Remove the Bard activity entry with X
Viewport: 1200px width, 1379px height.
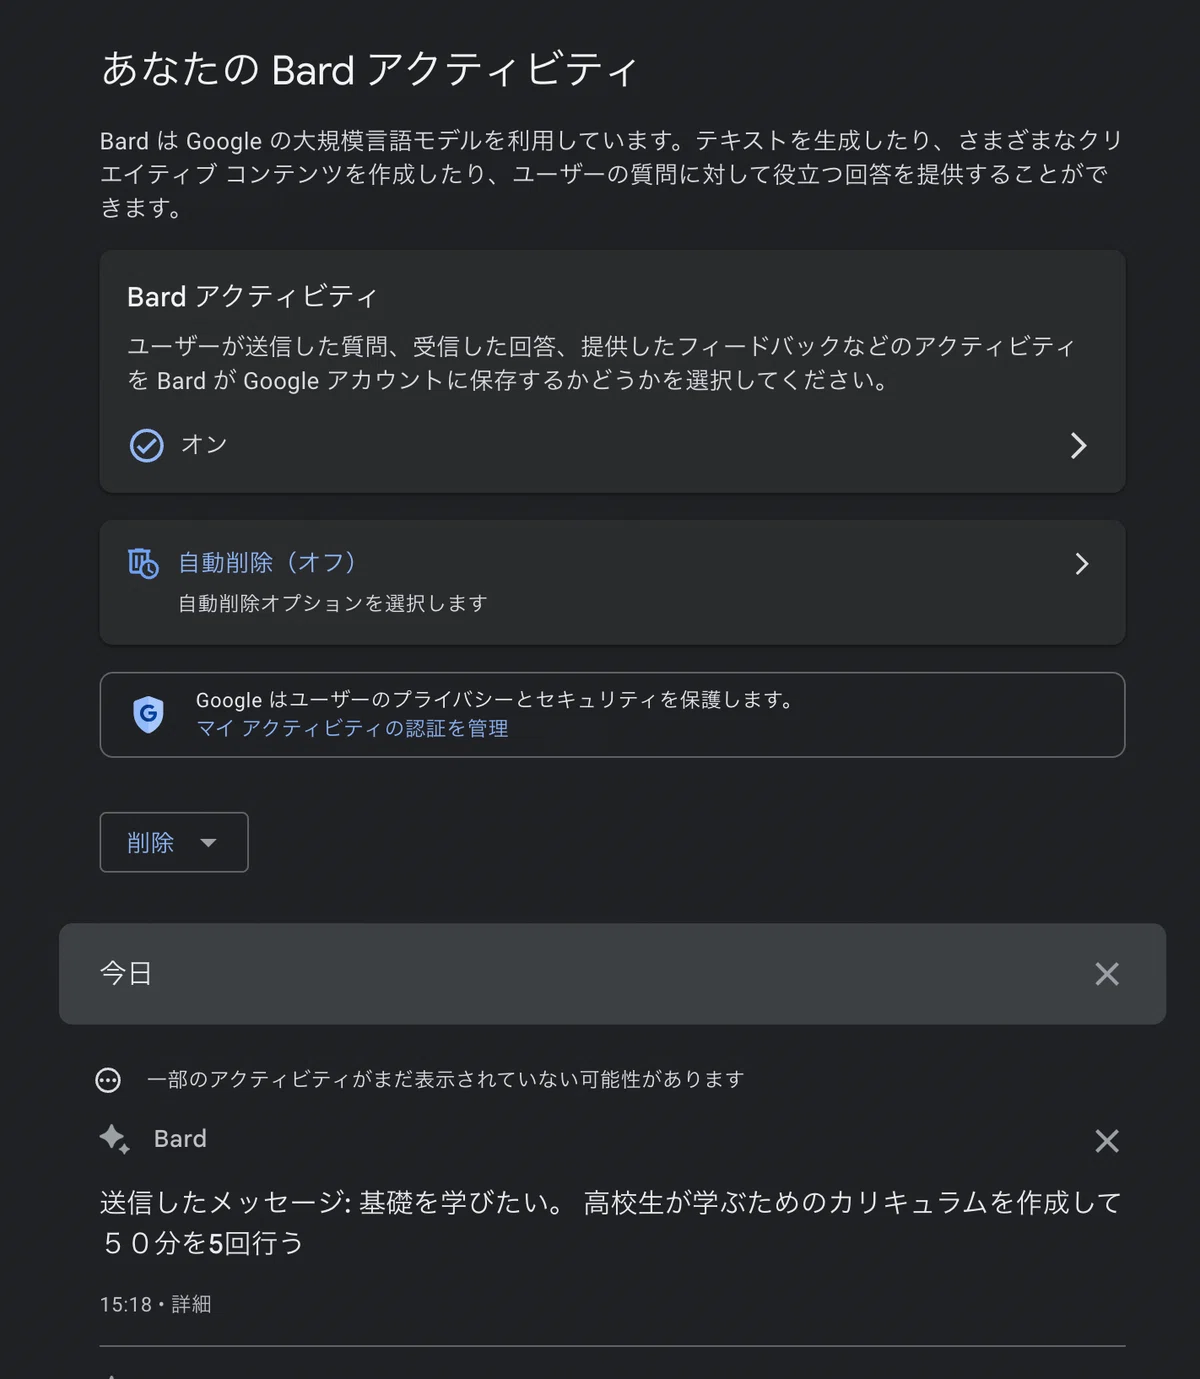point(1107,1141)
